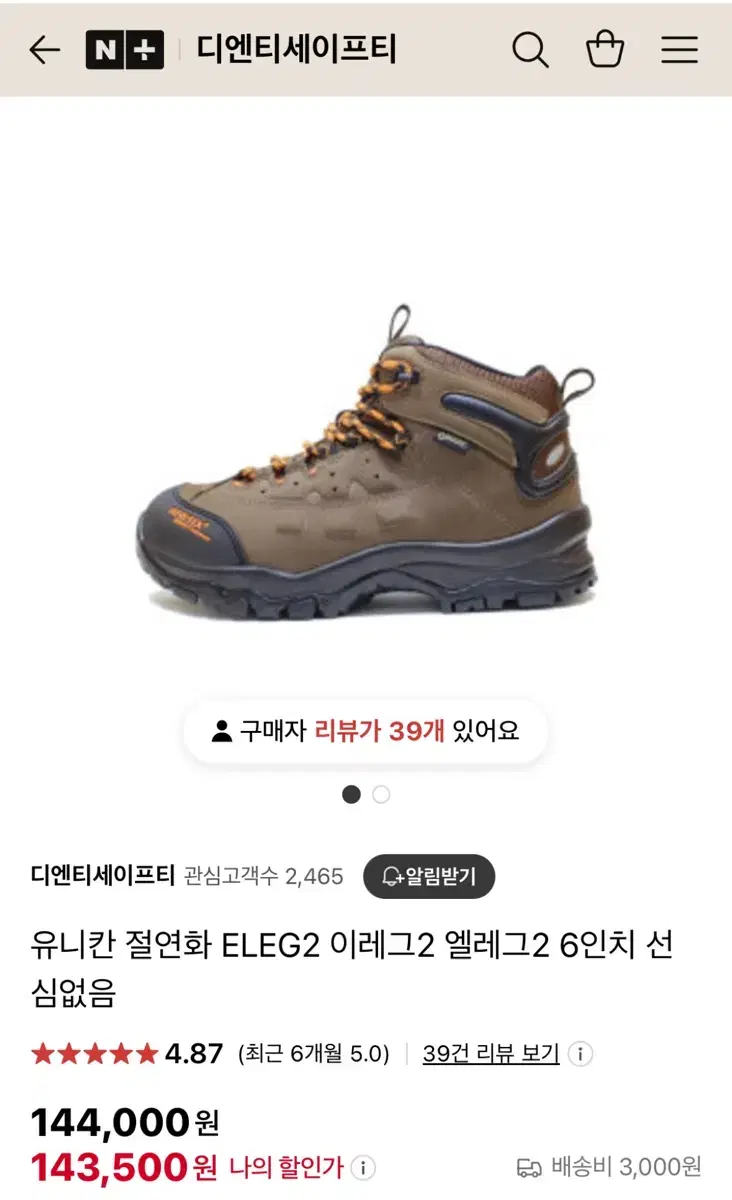Tap the product title 유니칸 절연화 ELEG2

(x=352, y=967)
